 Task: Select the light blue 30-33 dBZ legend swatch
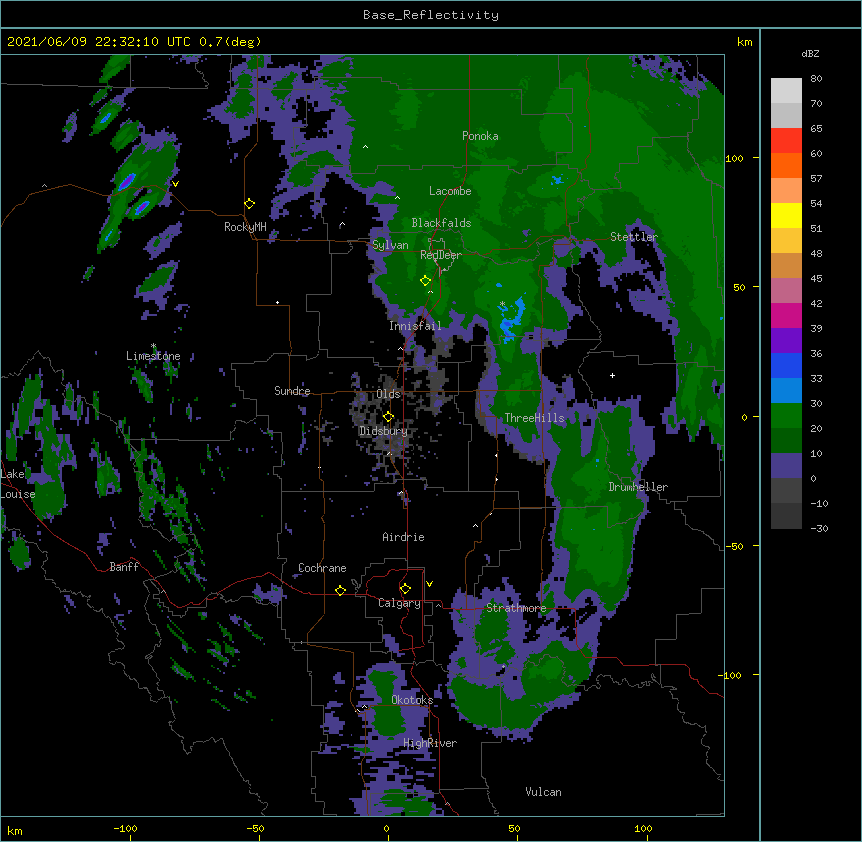[786, 391]
